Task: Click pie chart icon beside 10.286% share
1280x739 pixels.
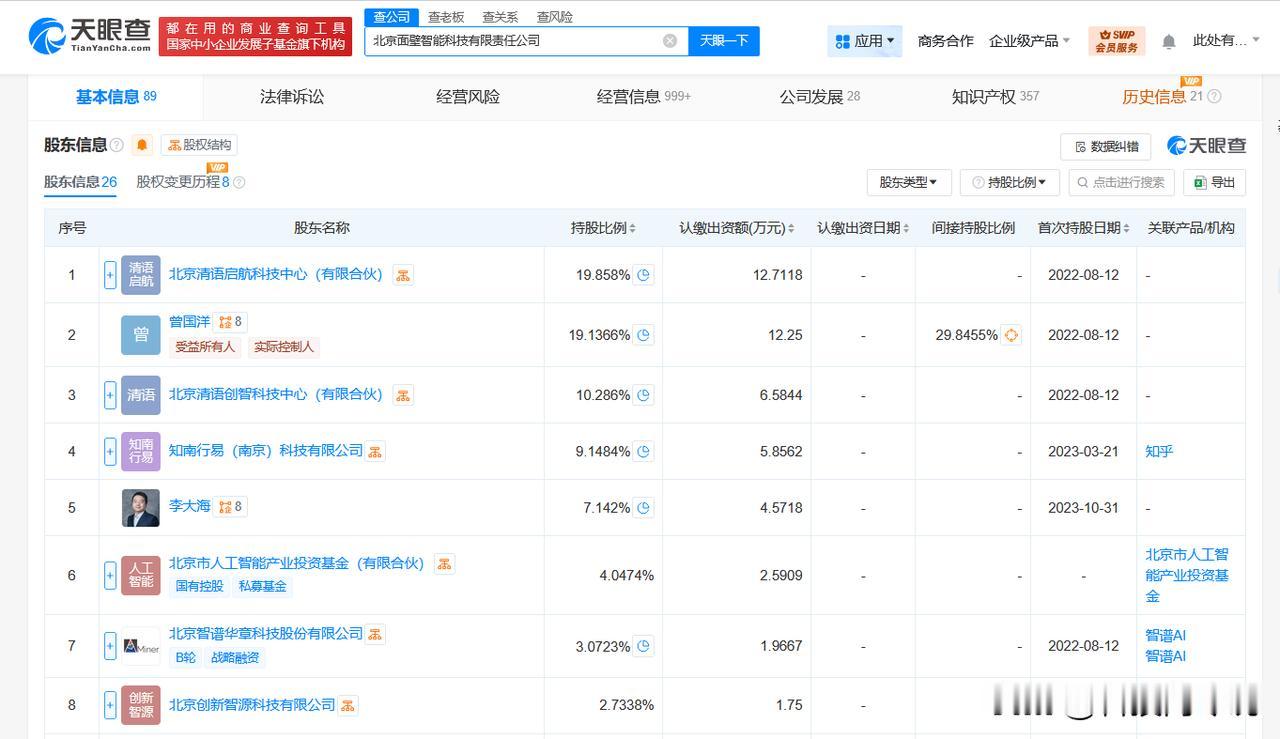Action: (644, 395)
